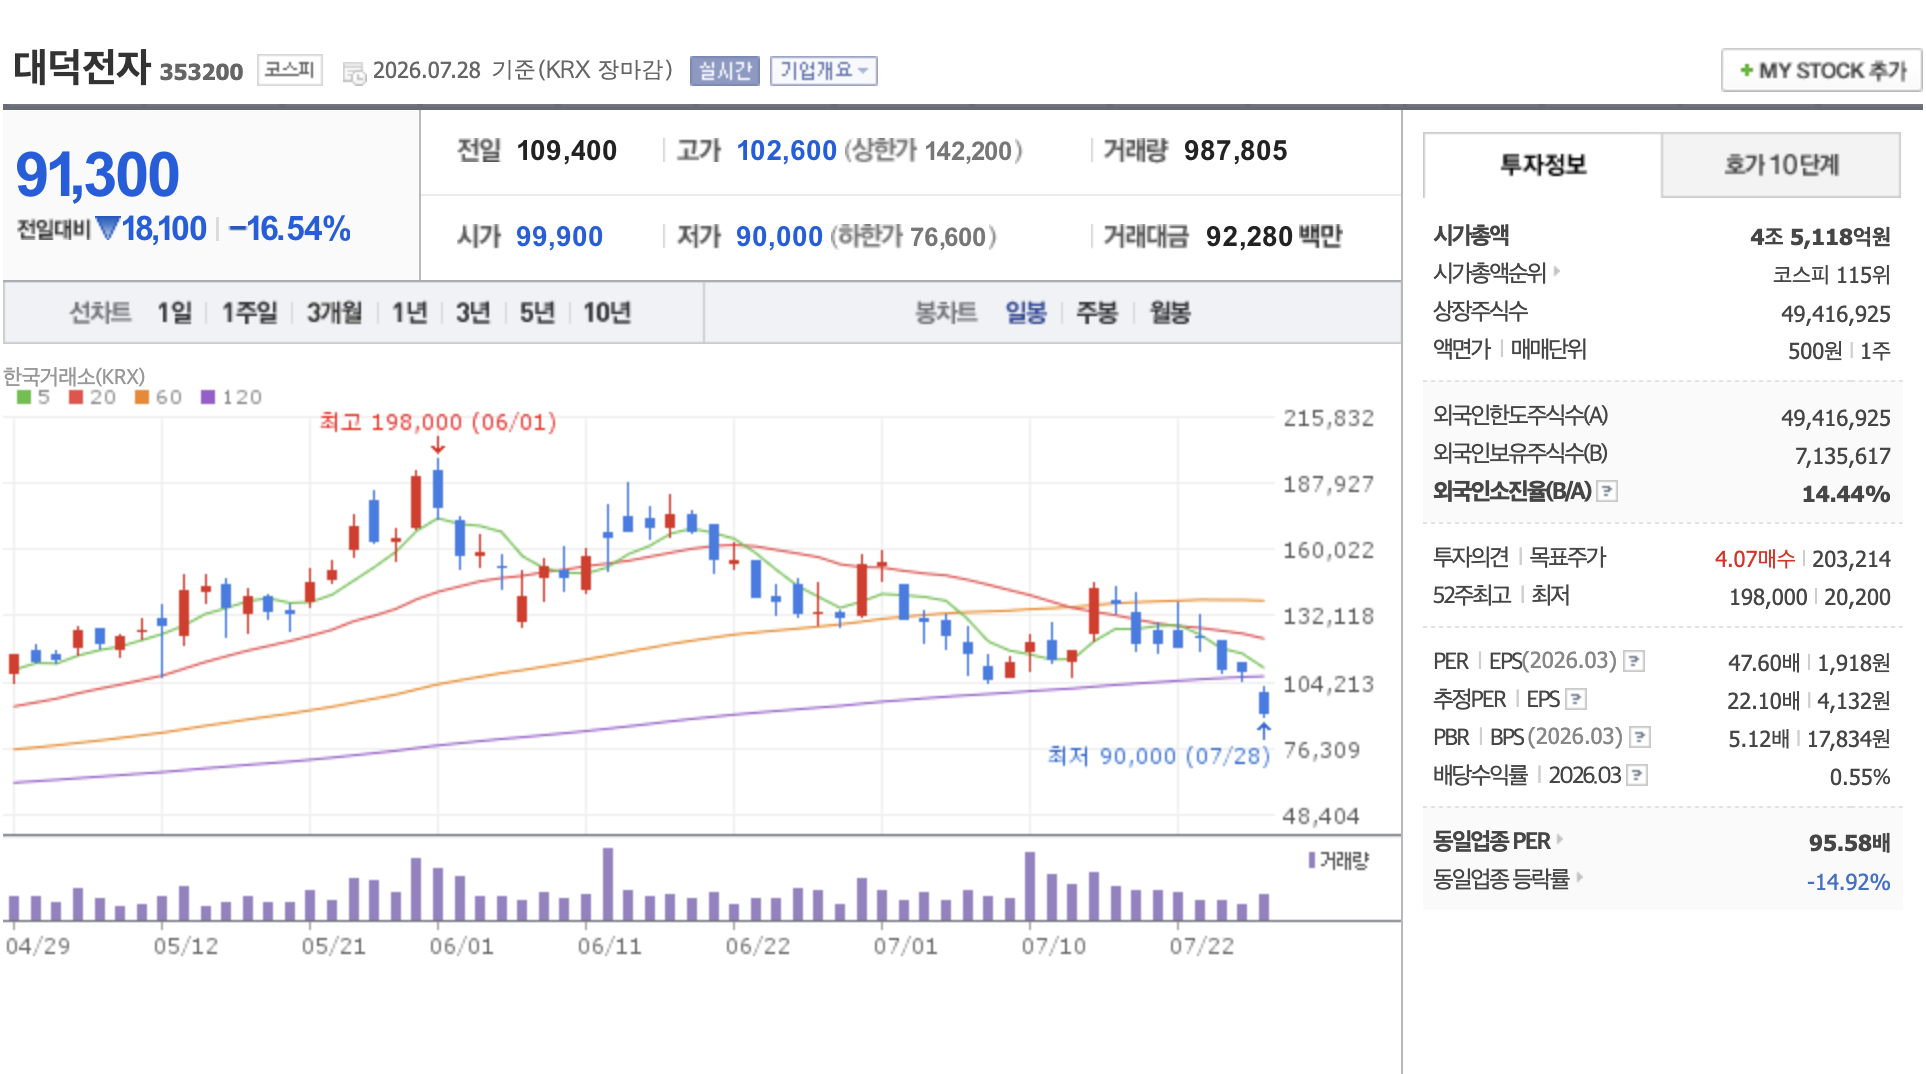1926x1074 pixels.
Task: Open the 기업개요 dropdown
Action: pos(824,71)
